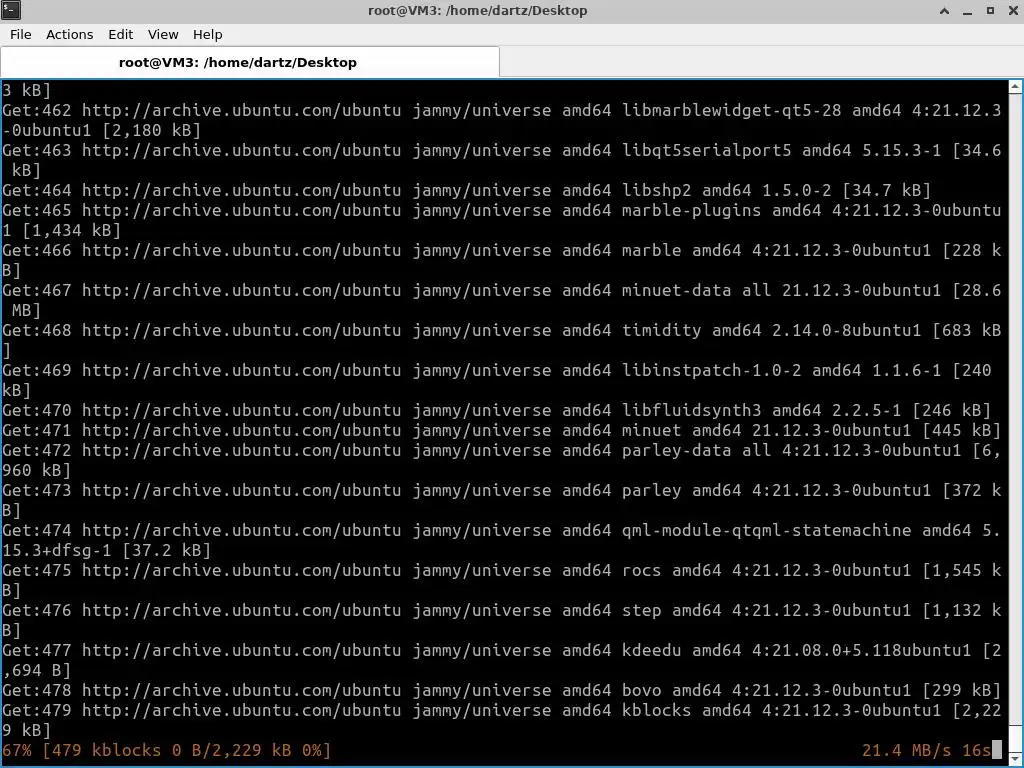Close the terminal window
The height and width of the screenshot is (768, 1024).
click(x=1013, y=10)
